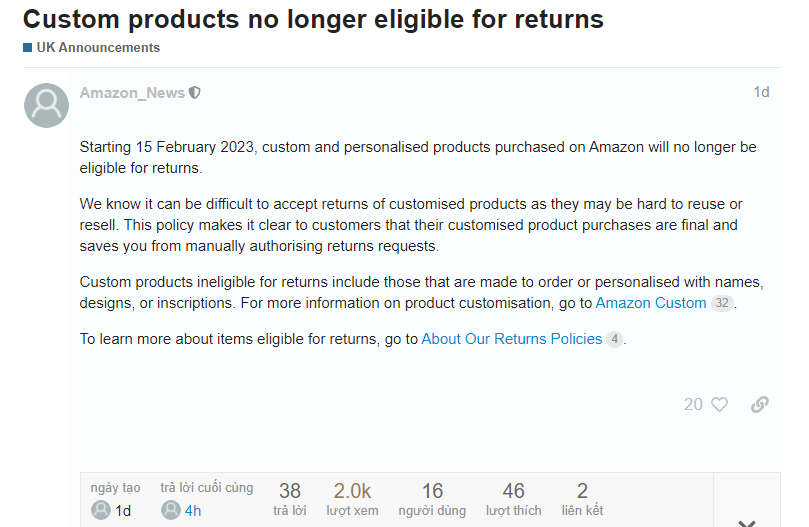The height and width of the screenshot is (527, 809).
Task: Jump to the last reply via 4h link
Action: pos(193,510)
